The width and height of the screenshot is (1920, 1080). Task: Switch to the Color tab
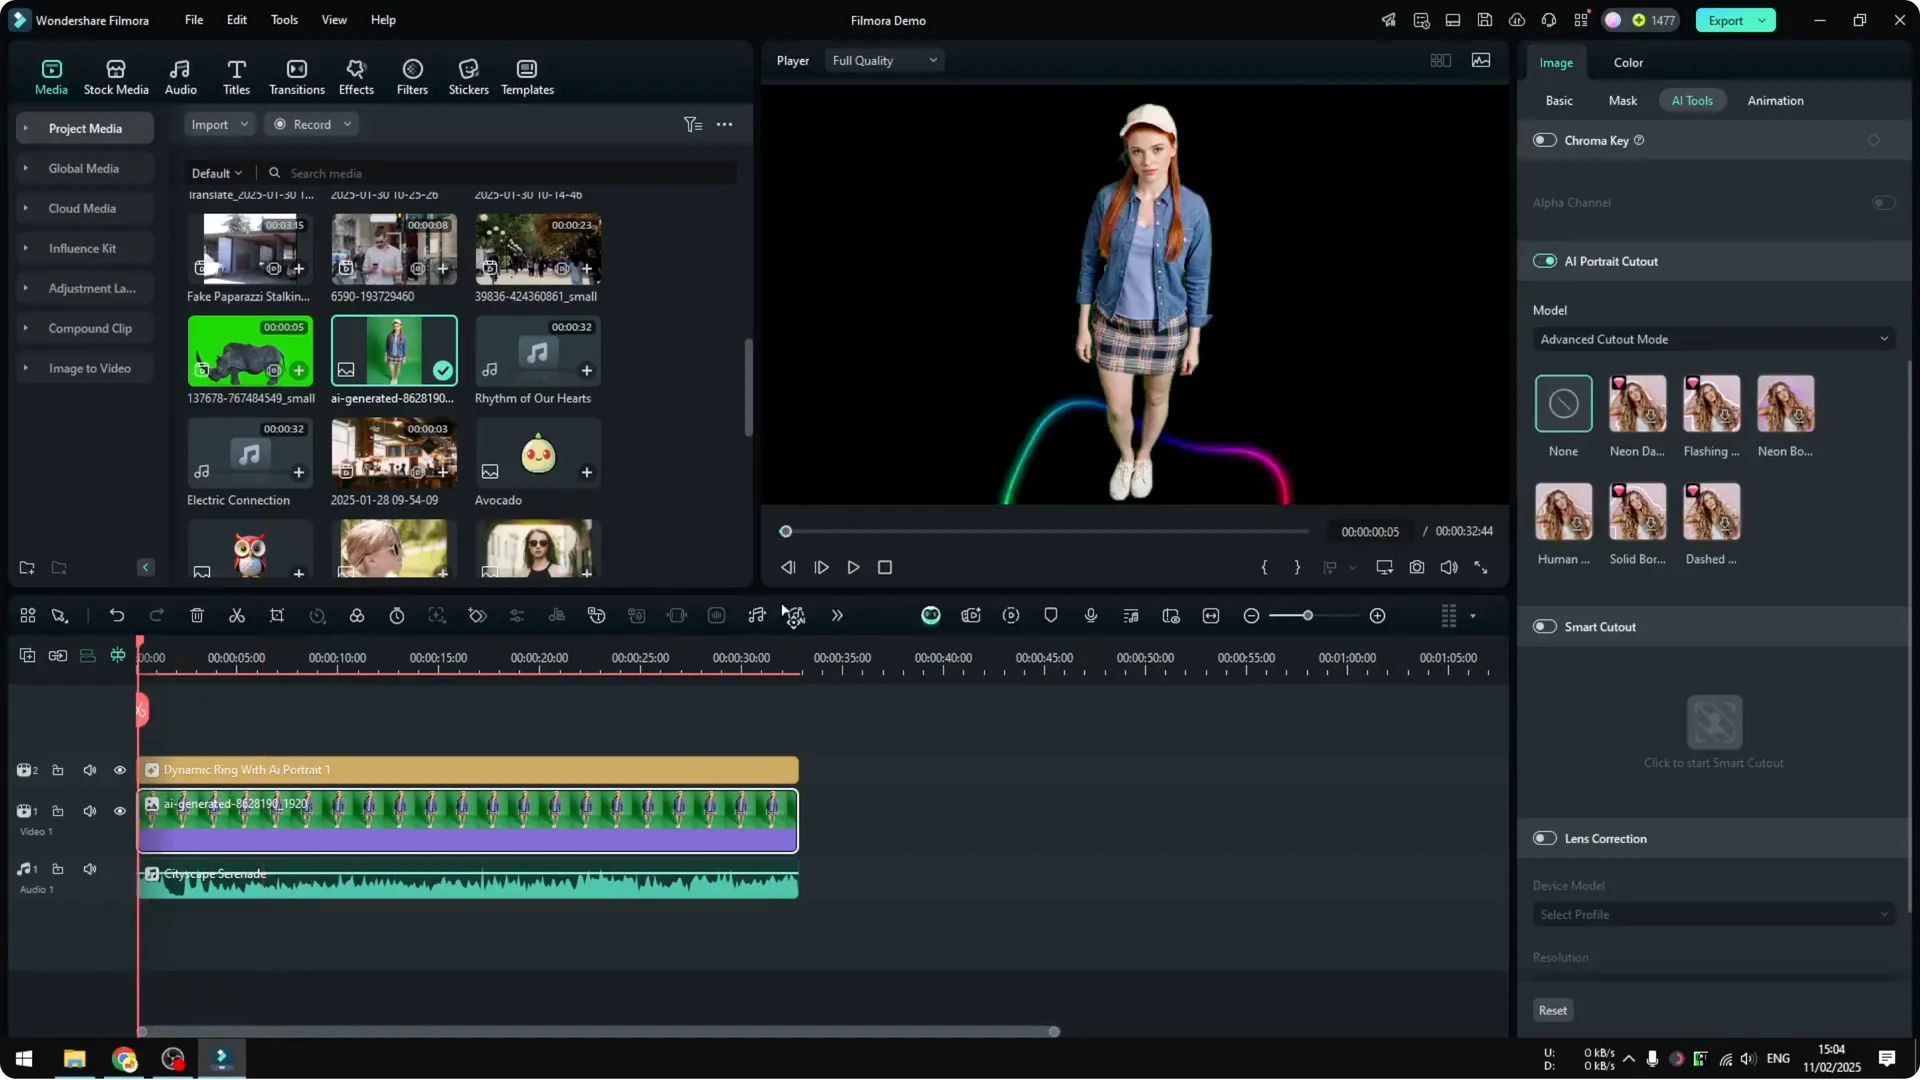tap(1627, 62)
